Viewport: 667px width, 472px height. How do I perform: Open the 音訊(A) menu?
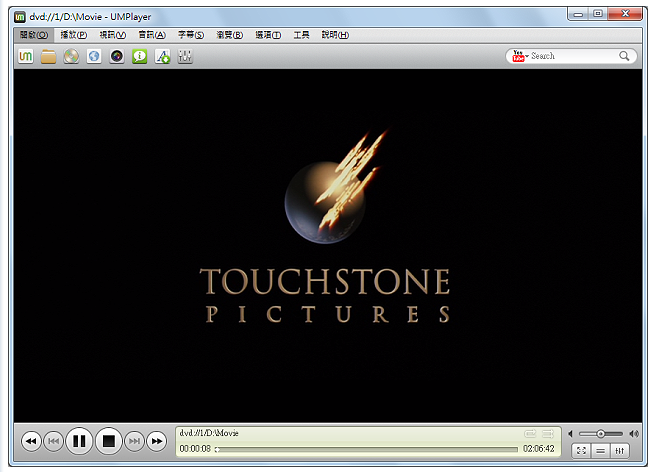pos(152,35)
